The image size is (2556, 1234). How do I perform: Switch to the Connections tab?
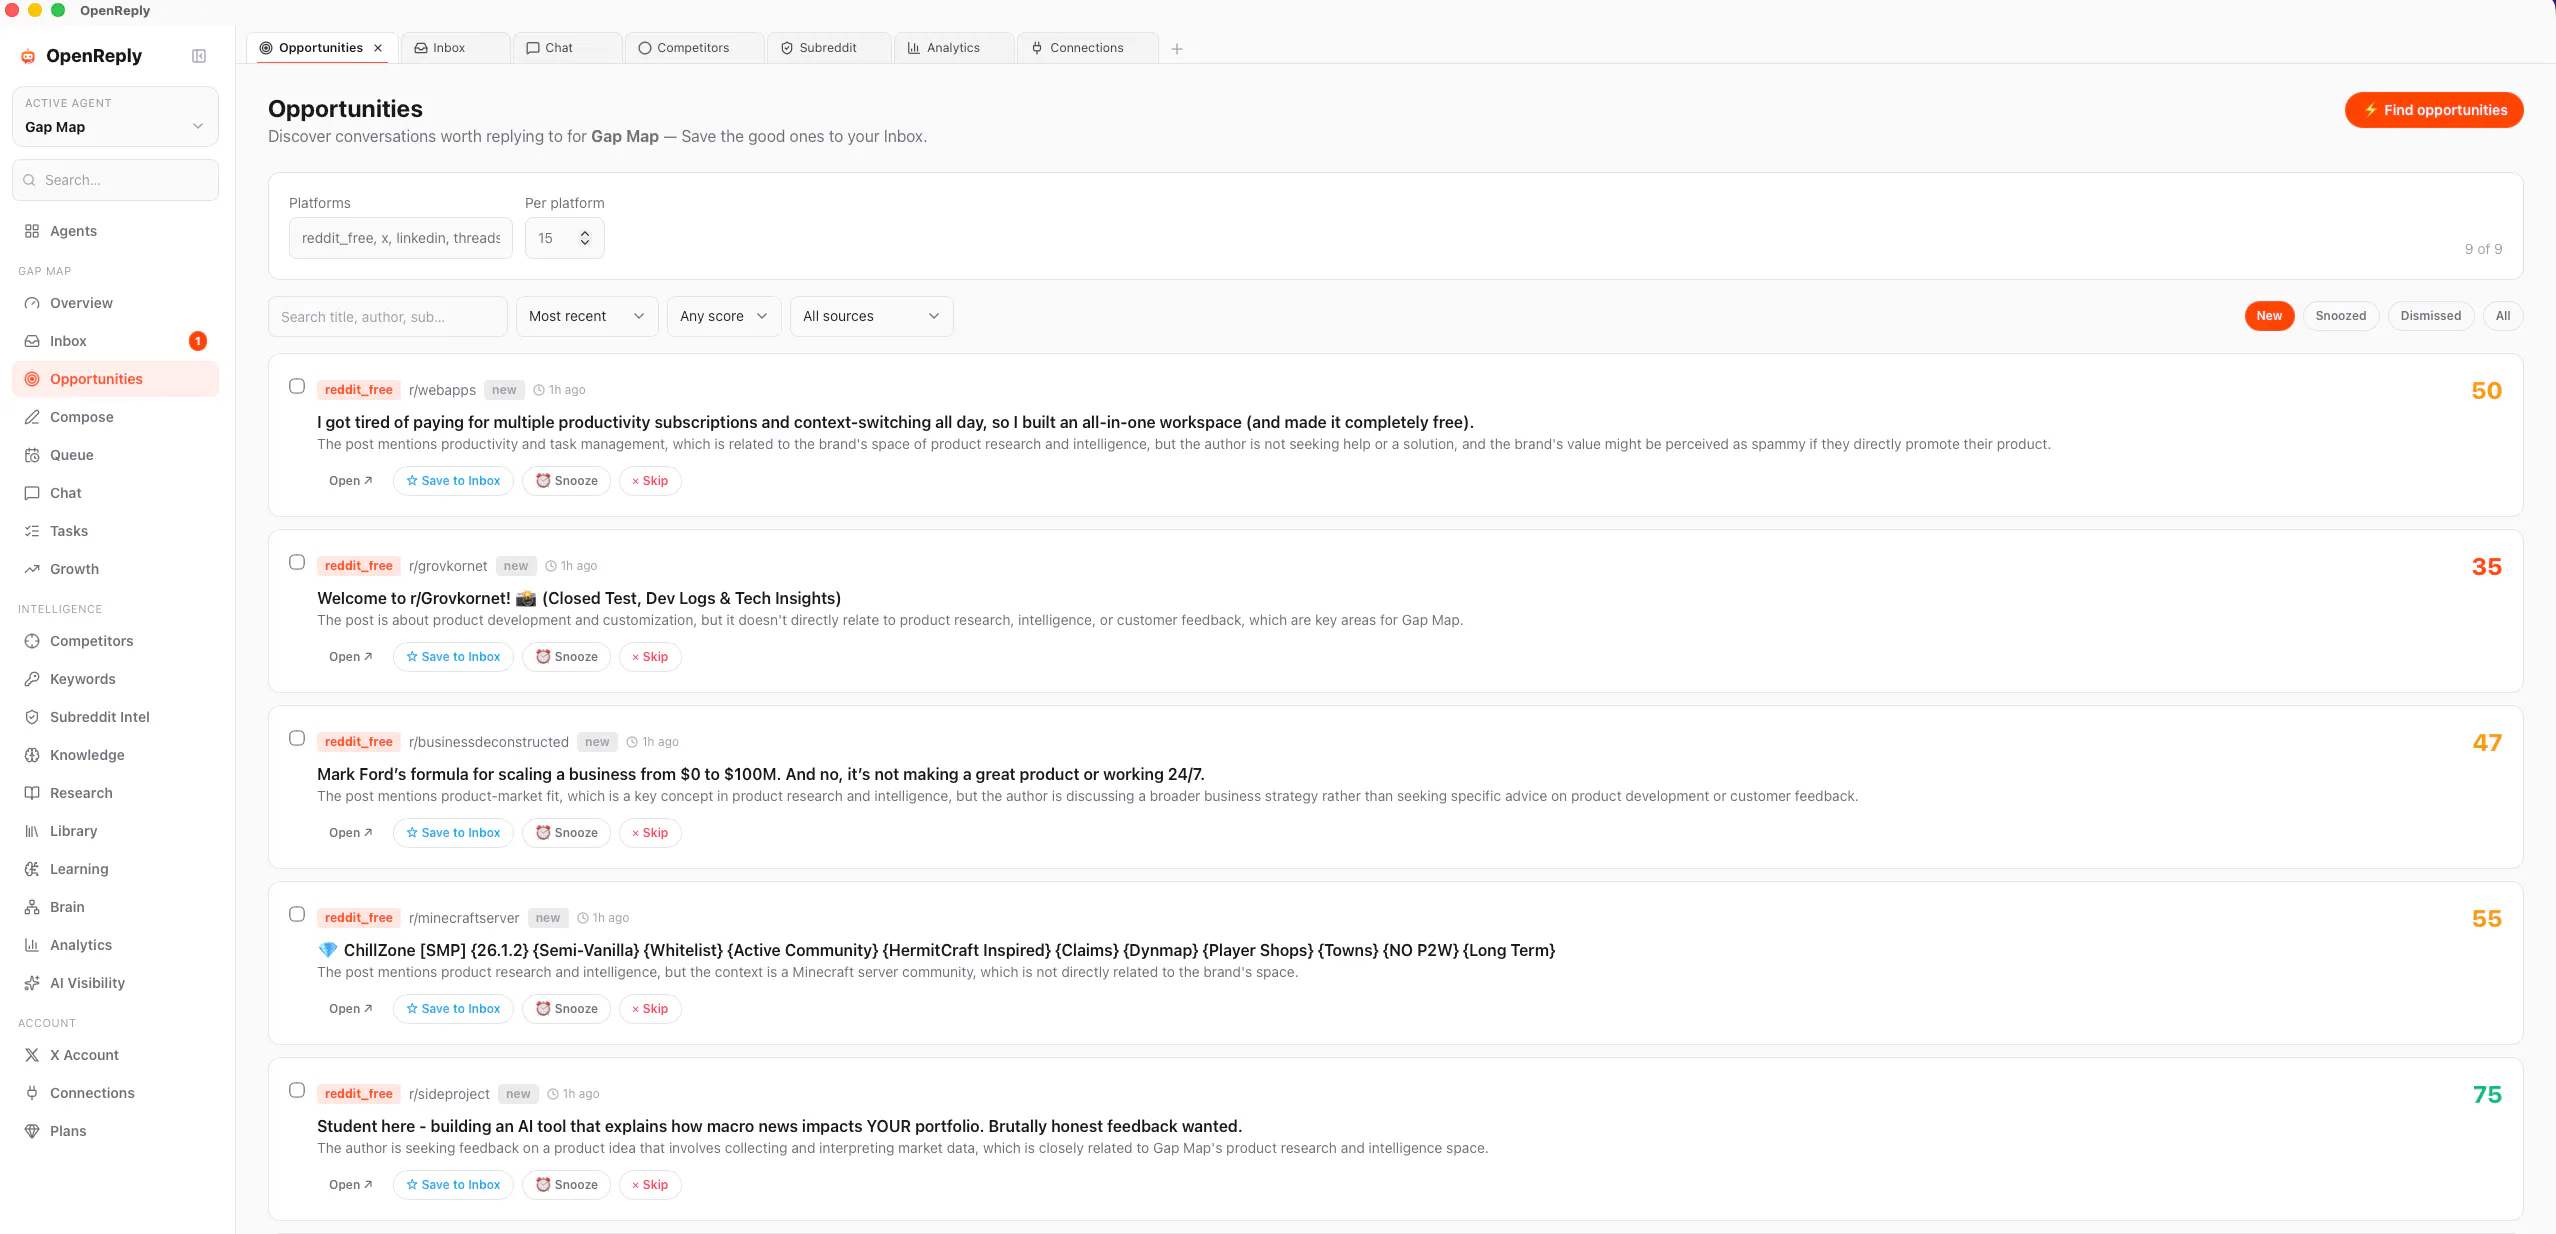(x=1088, y=48)
